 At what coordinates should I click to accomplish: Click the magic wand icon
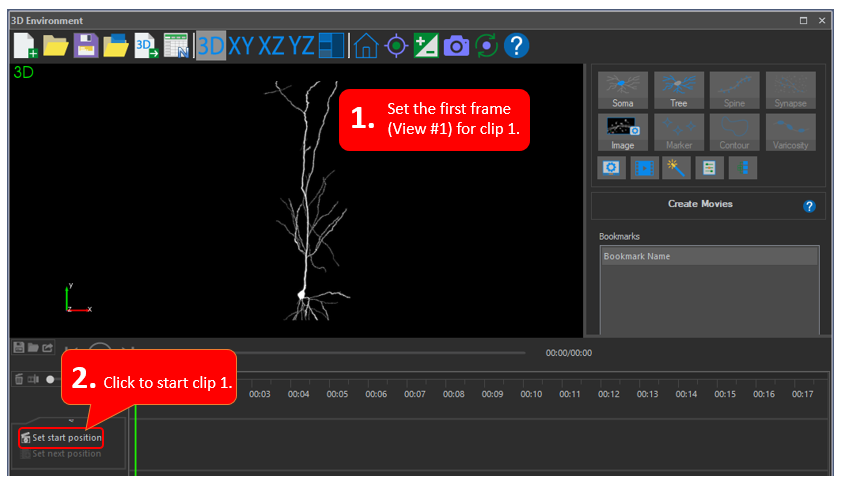pyautogui.click(x=676, y=168)
